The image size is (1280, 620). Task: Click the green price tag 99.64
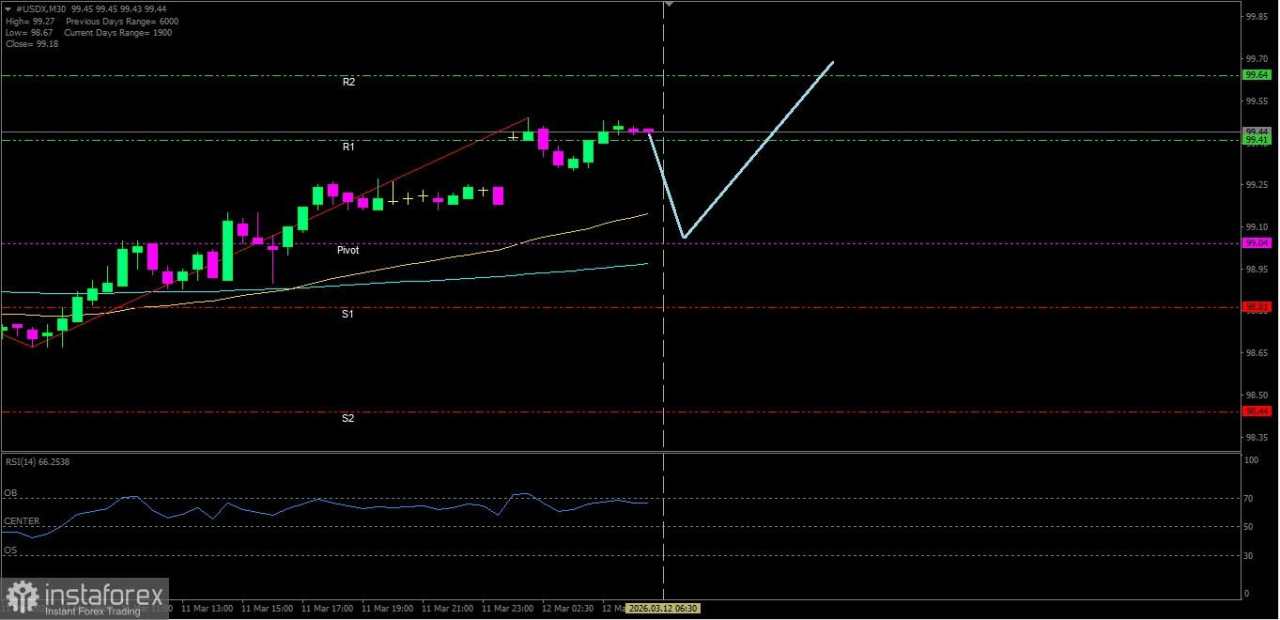(x=1255, y=74)
